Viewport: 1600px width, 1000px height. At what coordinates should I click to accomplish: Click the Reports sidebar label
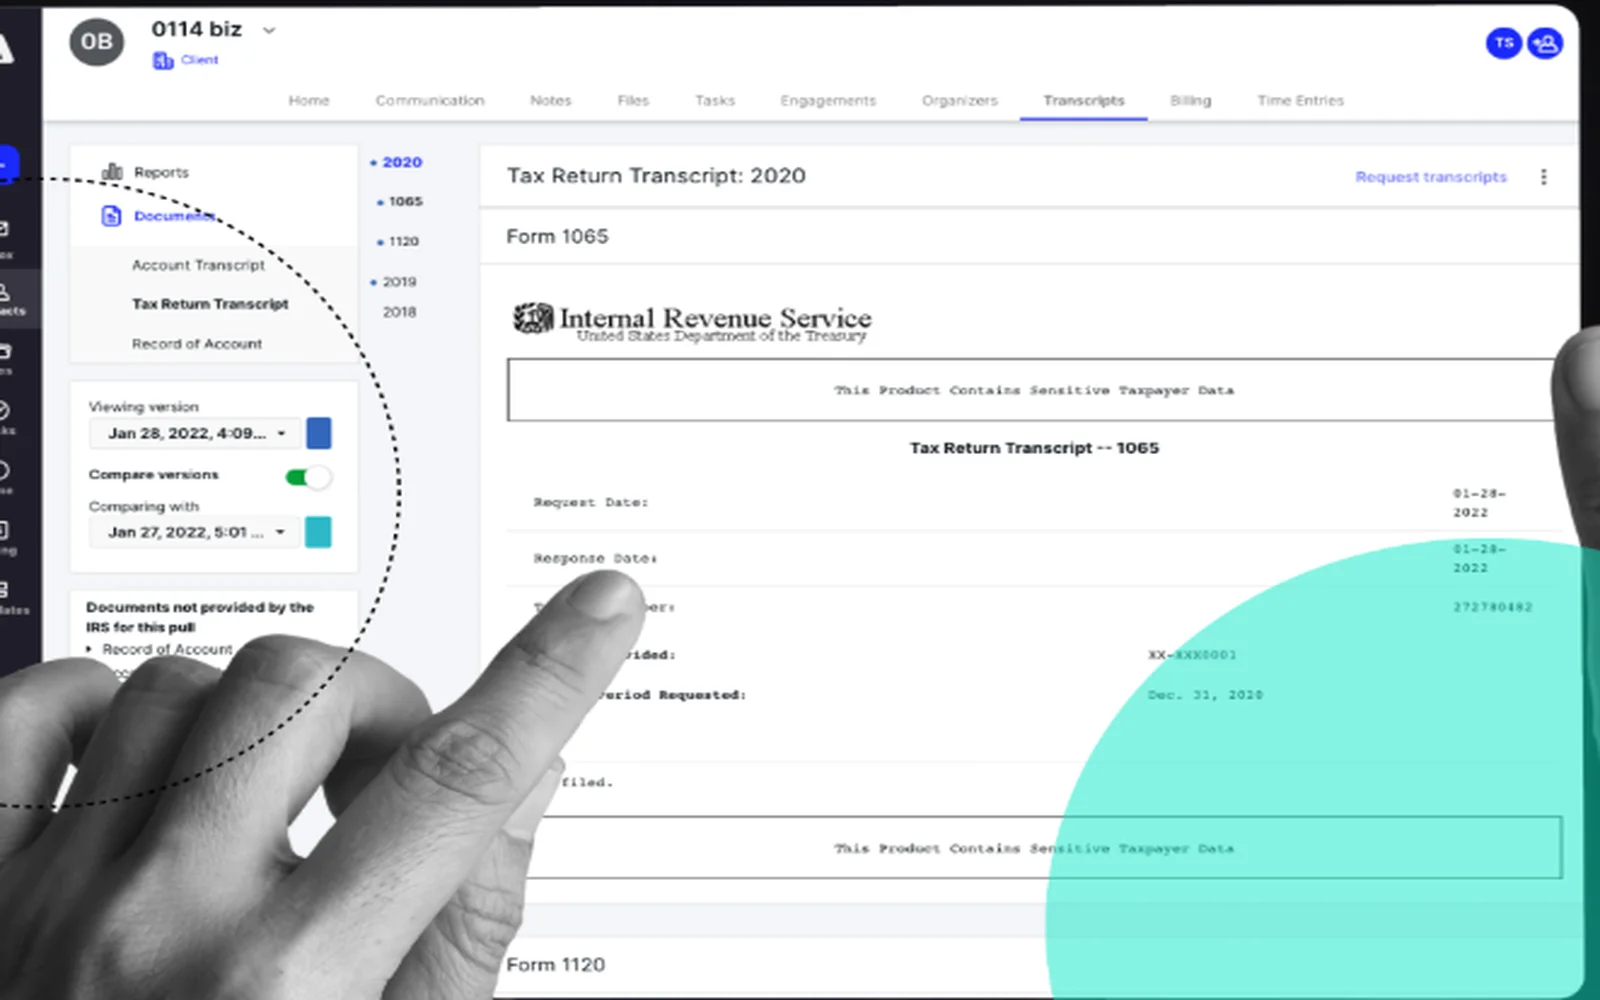161,172
